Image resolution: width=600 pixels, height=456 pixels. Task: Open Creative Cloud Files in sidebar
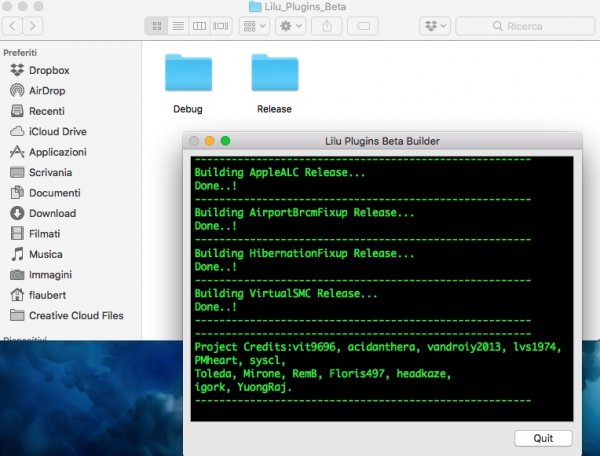[75, 315]
